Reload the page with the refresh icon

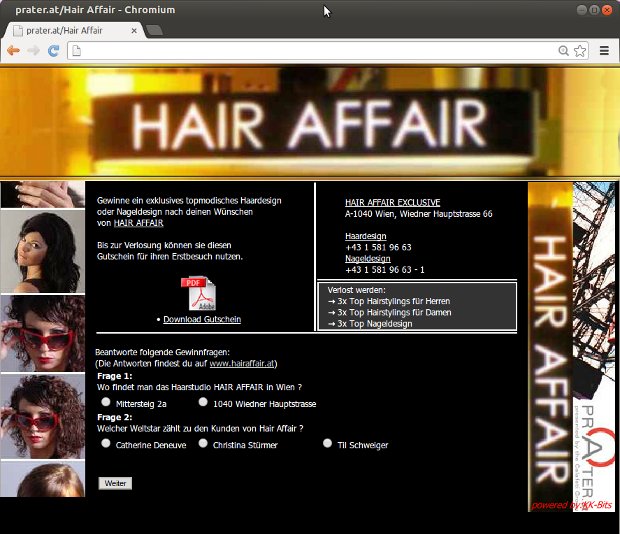pyautogui.click(x=53, y=51)
